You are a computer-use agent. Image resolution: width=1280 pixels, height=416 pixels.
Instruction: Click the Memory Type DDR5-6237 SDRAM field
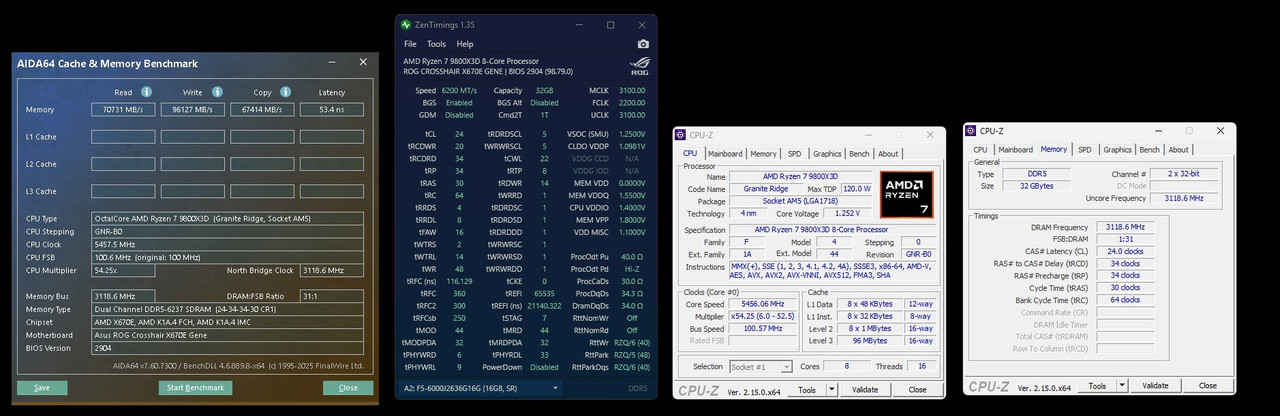pyautogui.click(x=228, y=309)
